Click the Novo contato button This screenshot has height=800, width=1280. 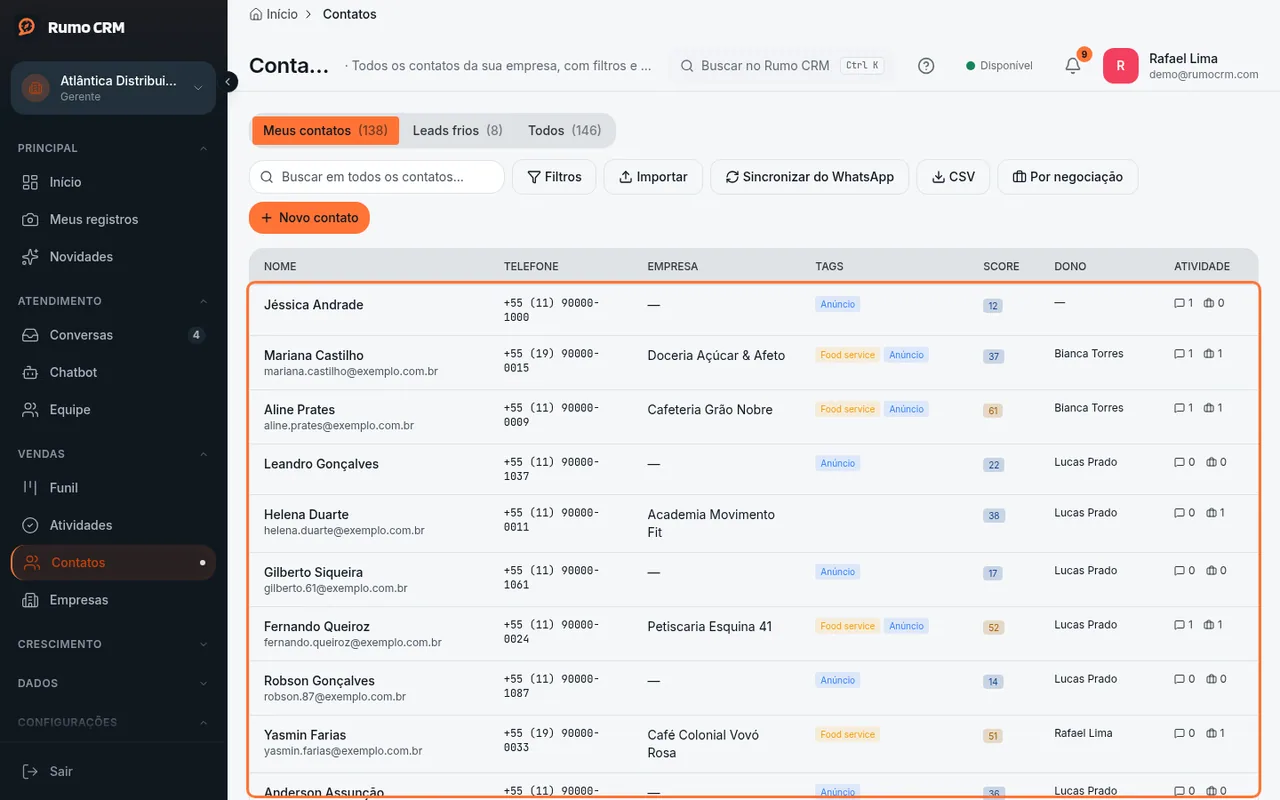point(309,218)
